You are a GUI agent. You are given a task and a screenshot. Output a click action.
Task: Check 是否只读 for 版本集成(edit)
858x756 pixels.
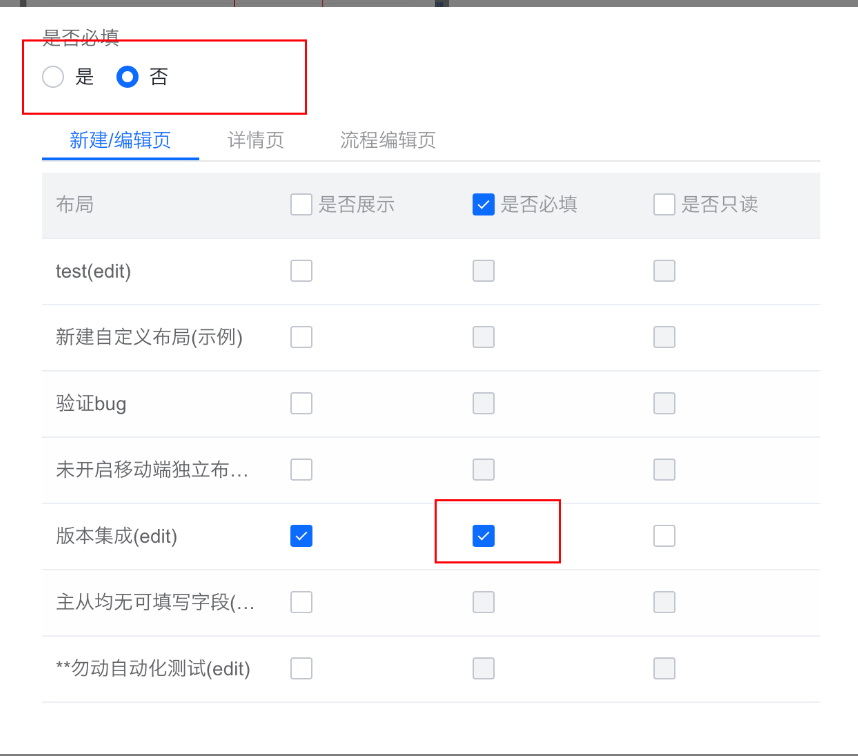click(x=664, y=536)
